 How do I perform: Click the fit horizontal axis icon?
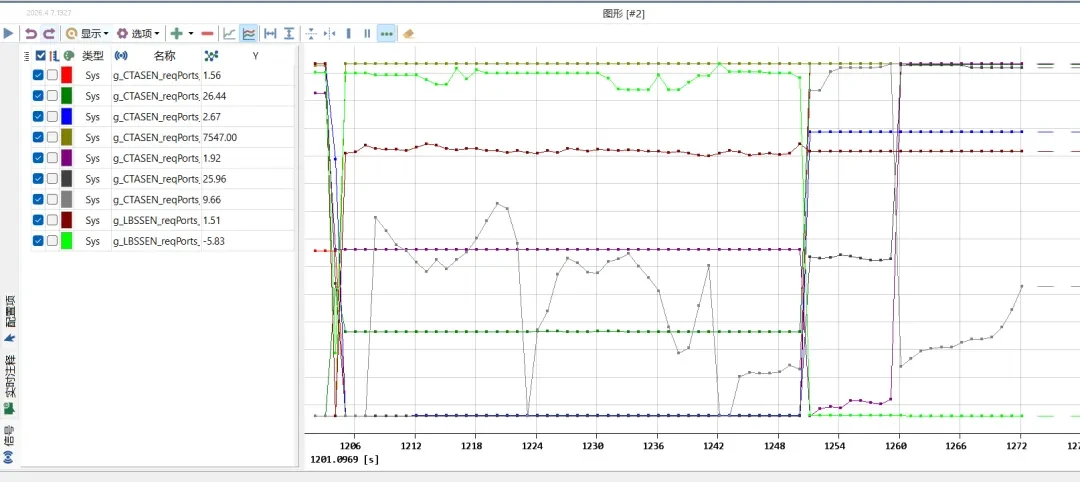click(270, 33)
